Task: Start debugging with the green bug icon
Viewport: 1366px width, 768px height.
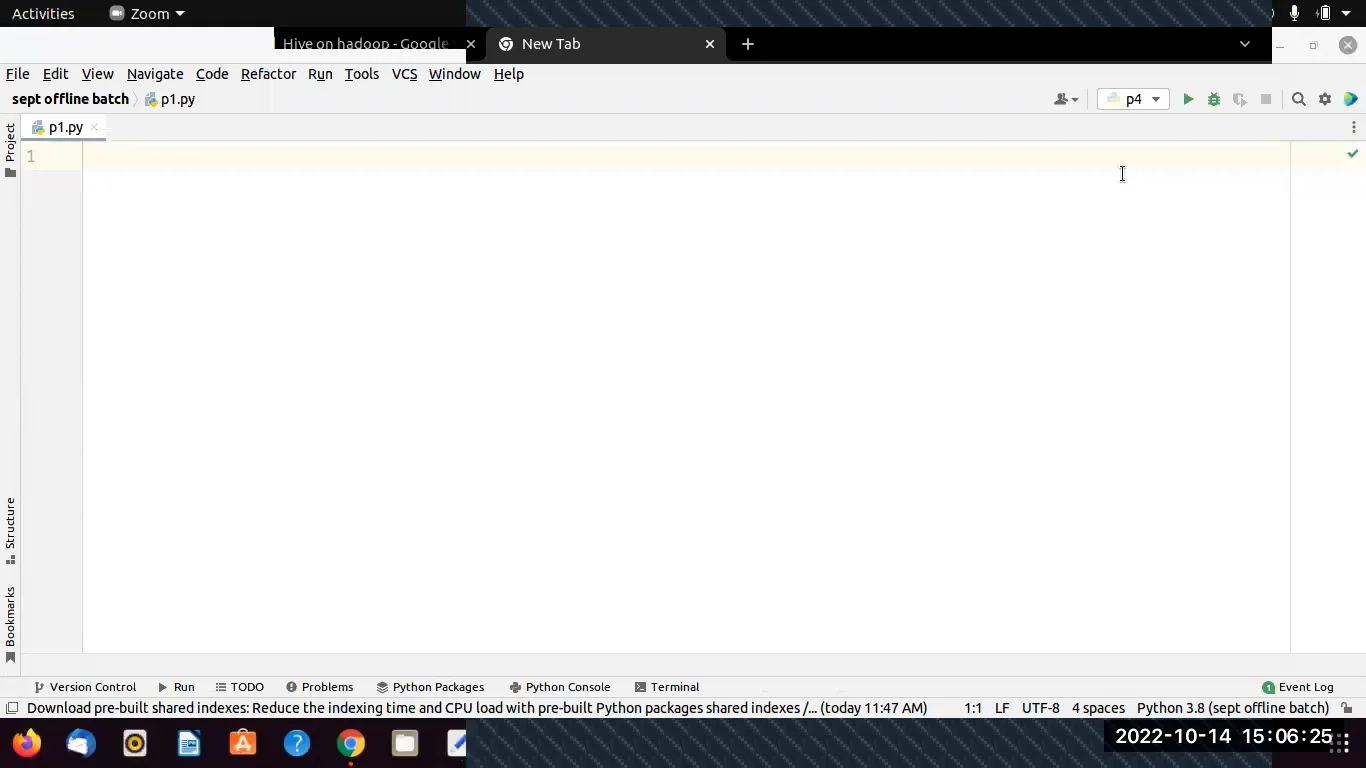Action: pyautogui.click(x=1214, y=99)
